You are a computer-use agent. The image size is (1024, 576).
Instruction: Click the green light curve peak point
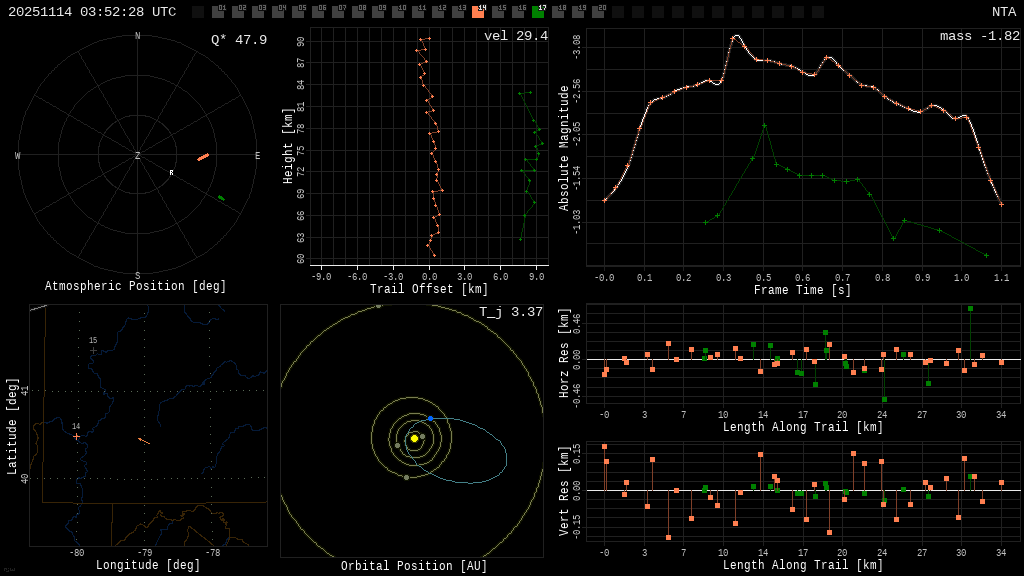coord(764,125)
